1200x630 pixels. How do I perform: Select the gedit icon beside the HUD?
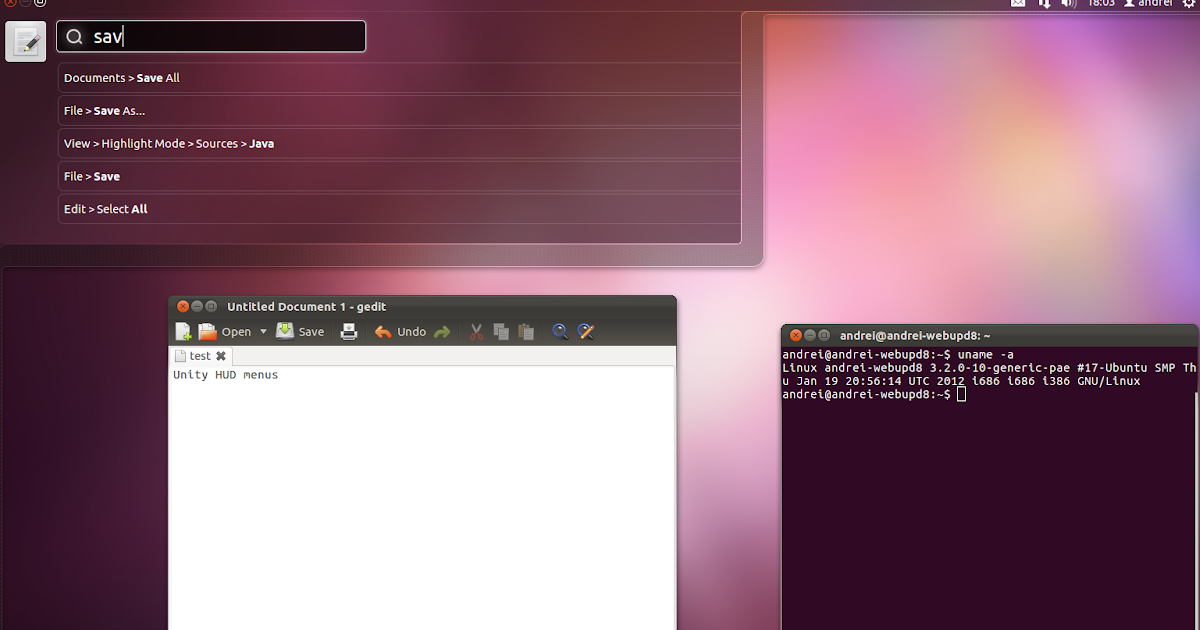pyautogui.click(x=25, y=40)
